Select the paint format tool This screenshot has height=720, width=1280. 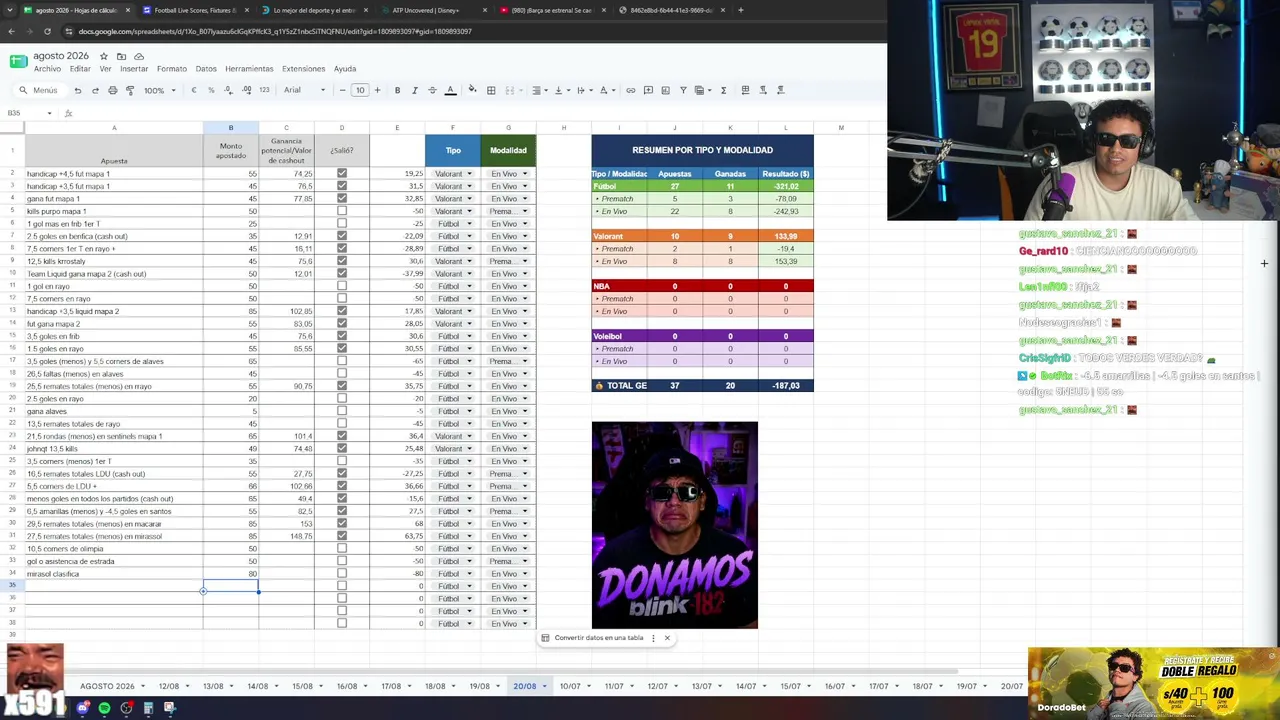coord(129,90)
